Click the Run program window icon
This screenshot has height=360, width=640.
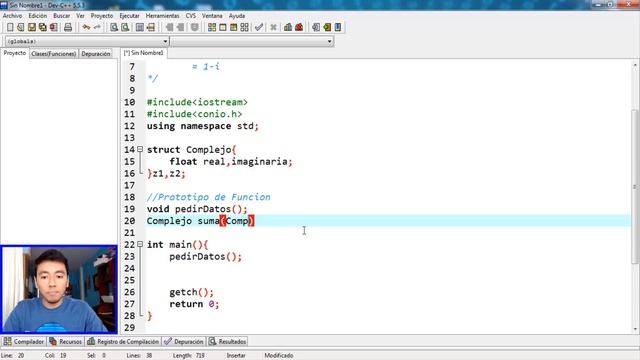point(223,27)
